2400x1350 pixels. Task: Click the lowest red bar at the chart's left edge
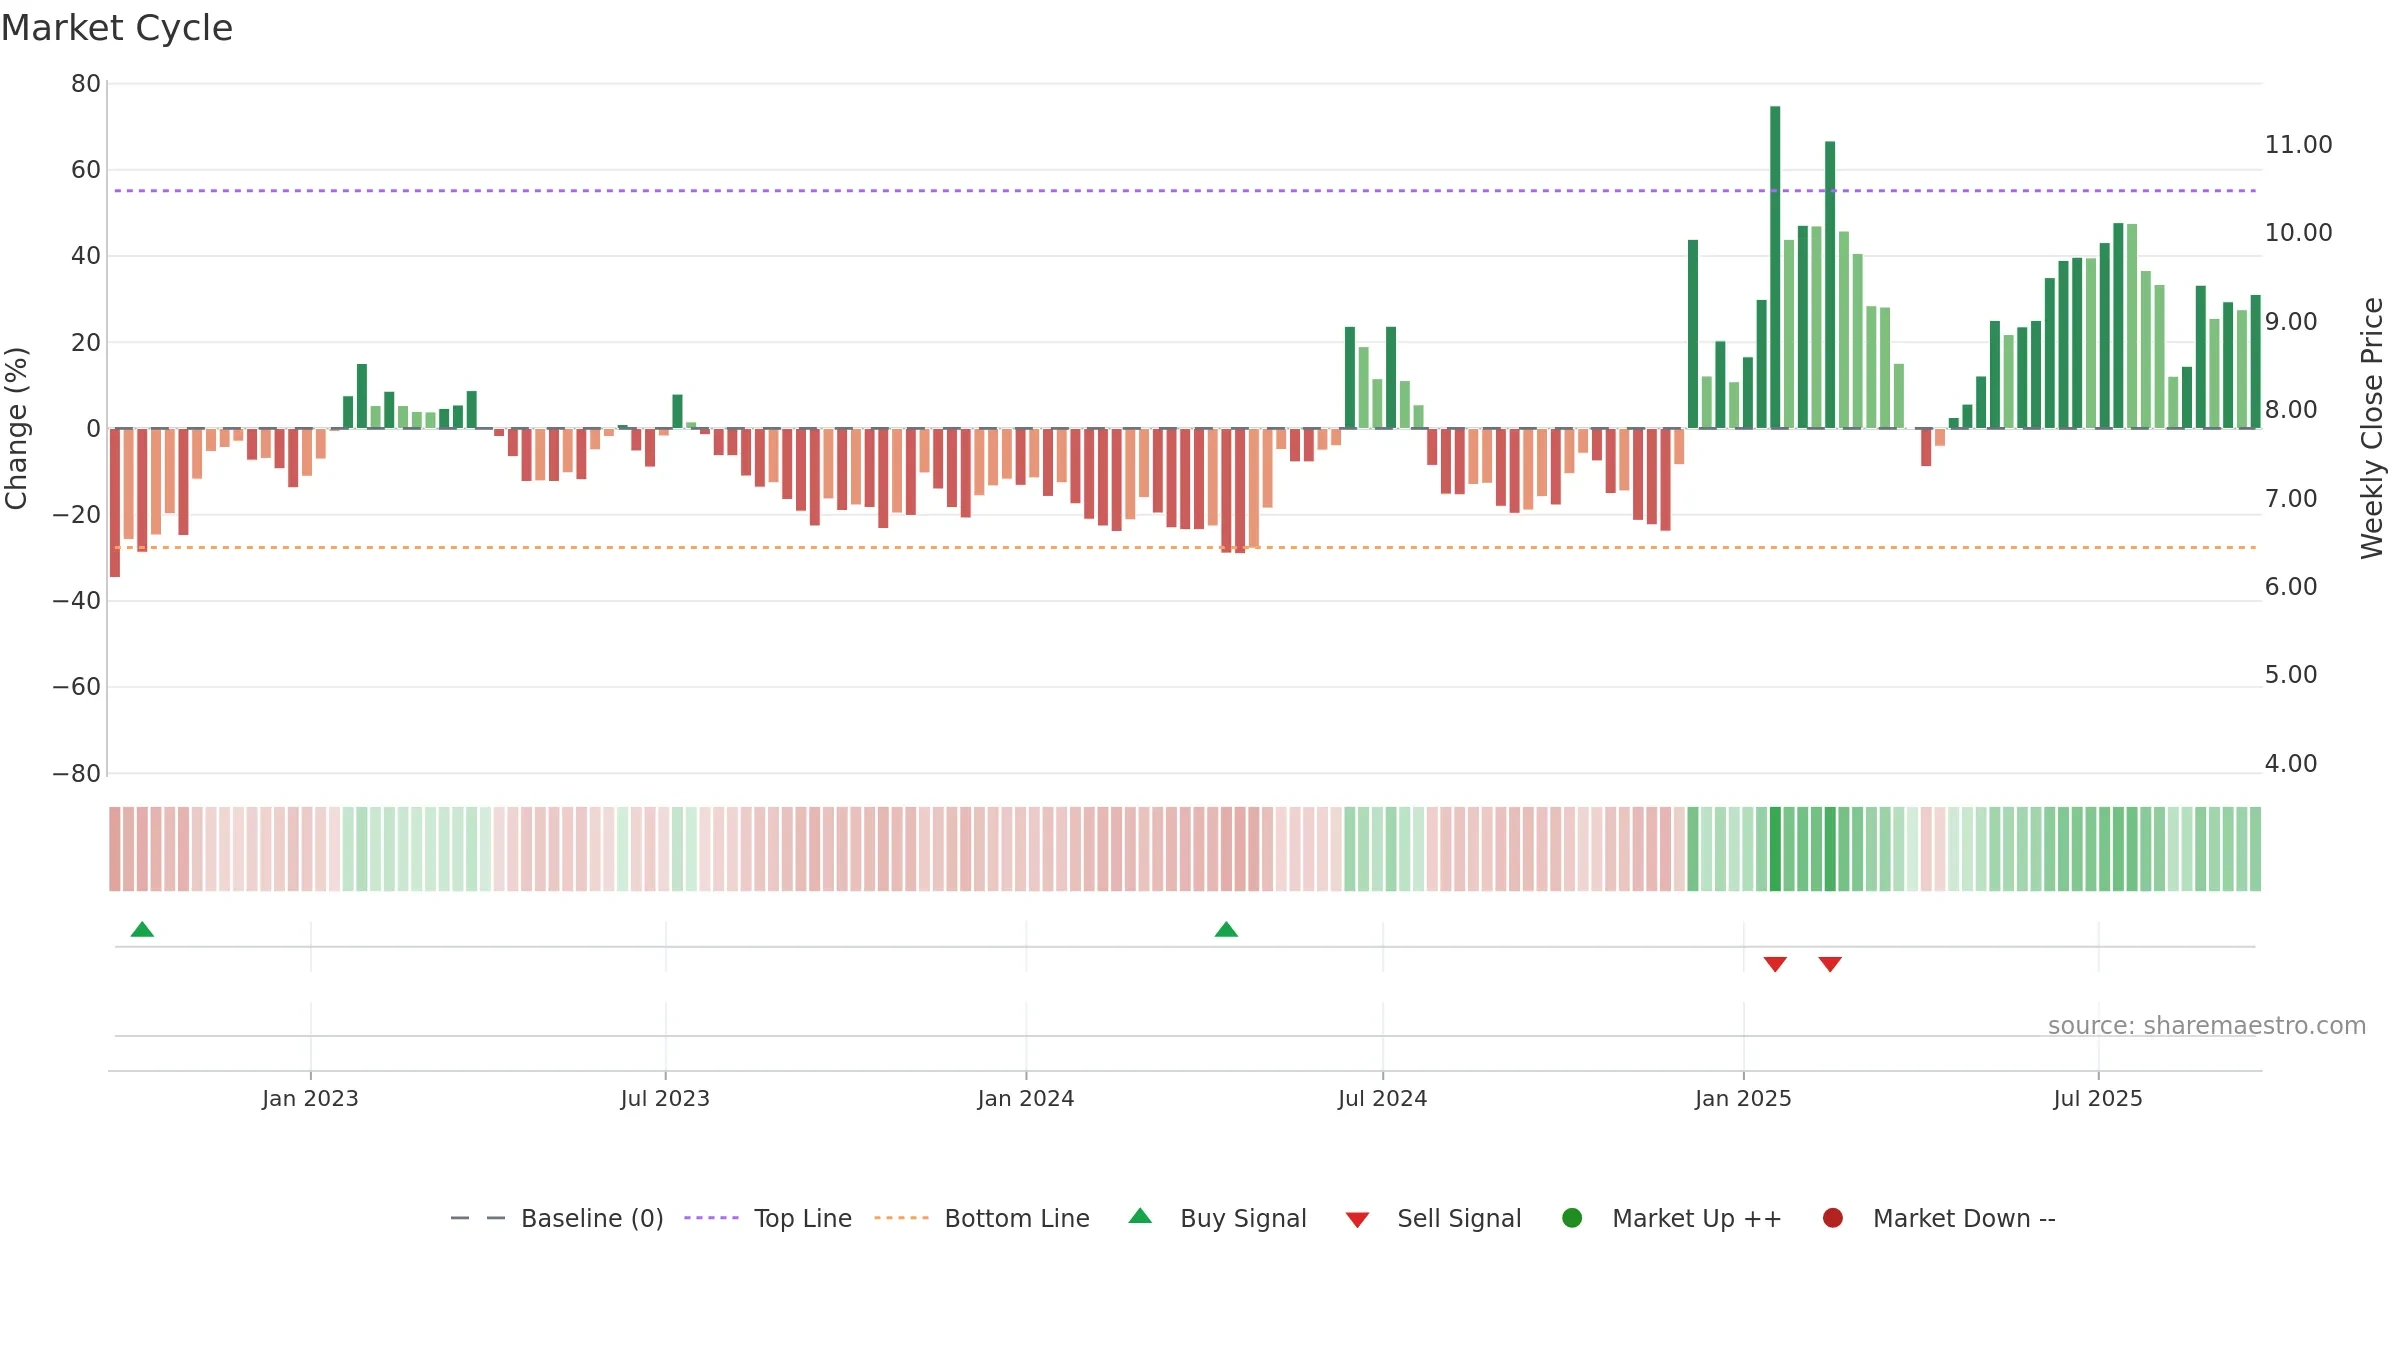(x=115, y=503)
